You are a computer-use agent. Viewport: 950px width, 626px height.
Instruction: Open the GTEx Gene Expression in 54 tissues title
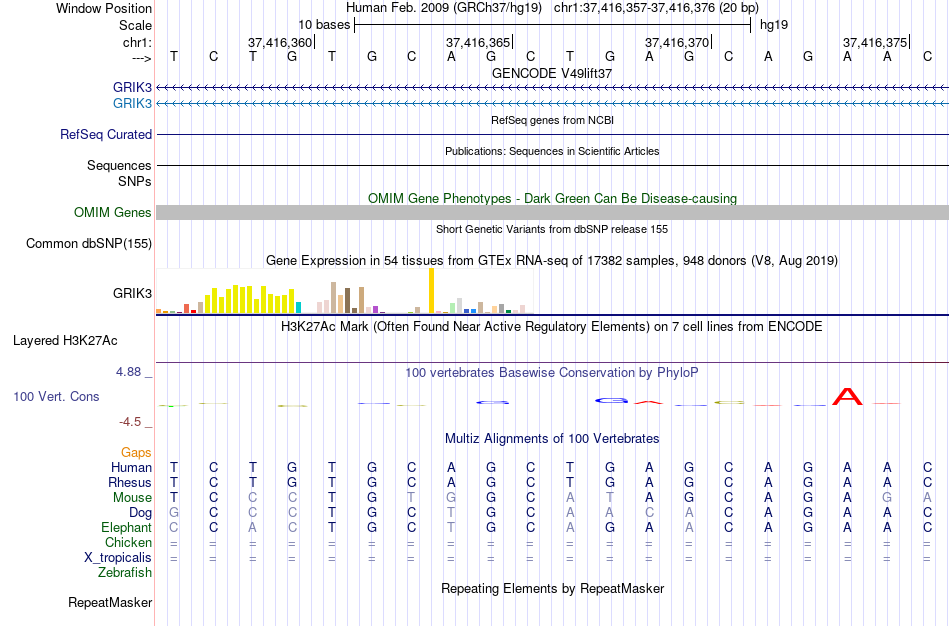coord(552,261)
